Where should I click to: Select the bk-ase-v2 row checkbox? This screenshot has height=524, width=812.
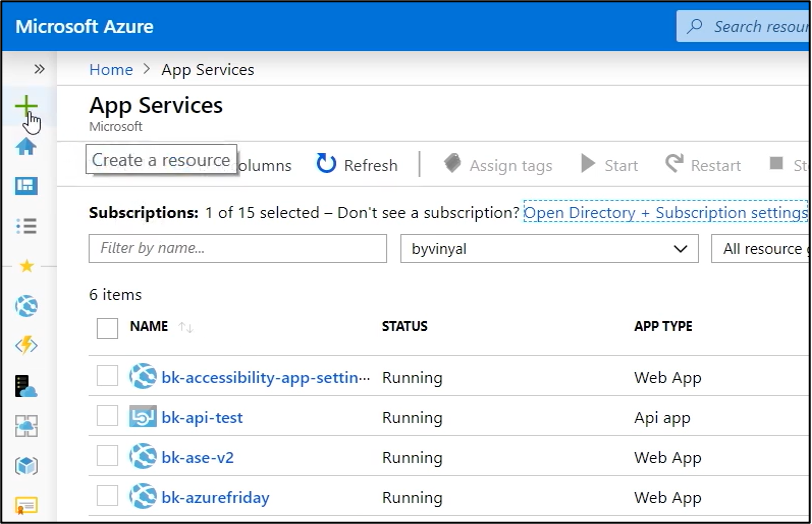click(107, 457)
